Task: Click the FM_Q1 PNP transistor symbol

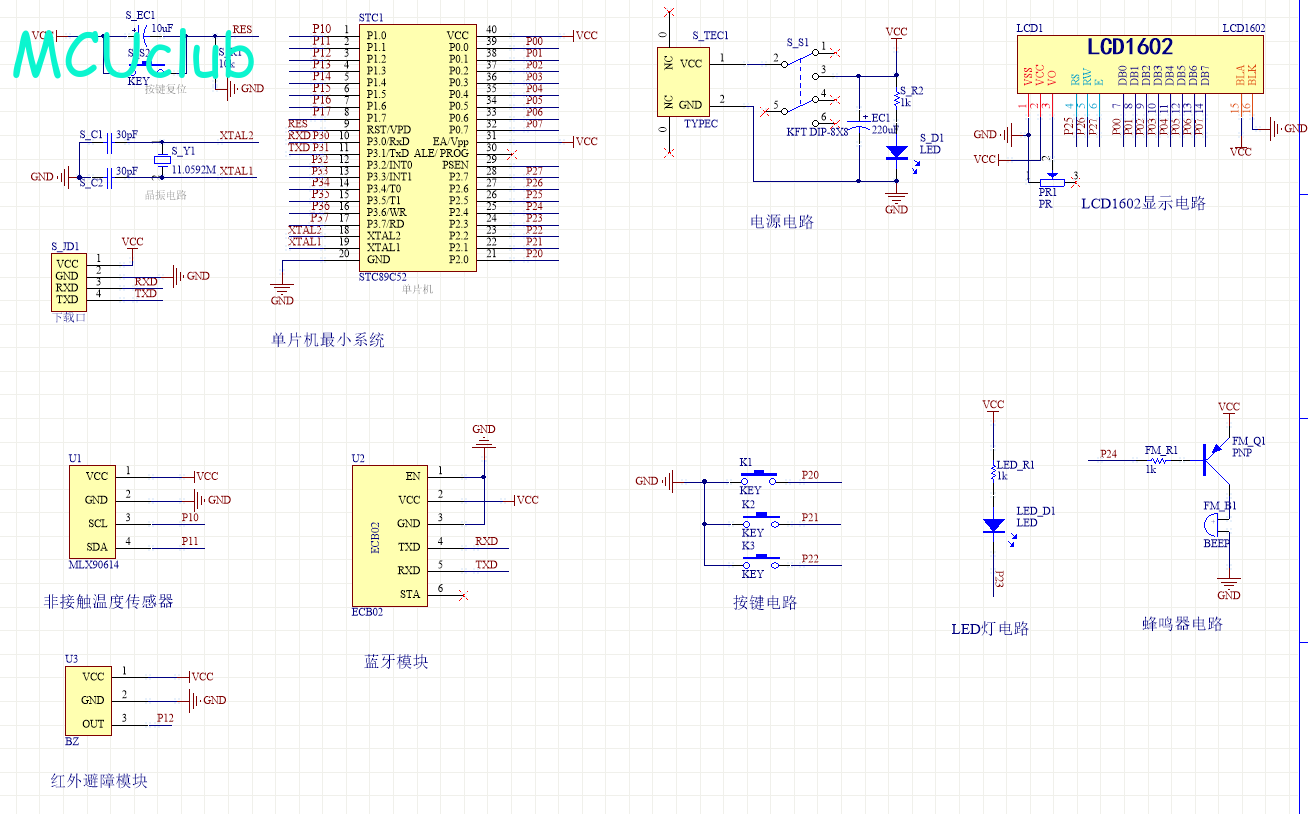Action: [1217, 459]
